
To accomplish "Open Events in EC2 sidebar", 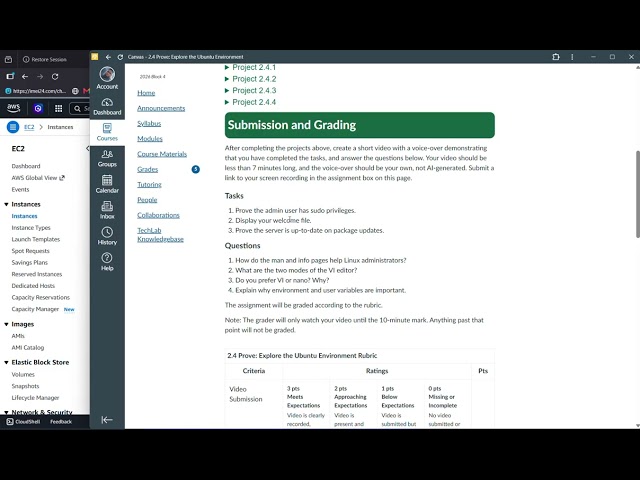I will coord(20,189).
